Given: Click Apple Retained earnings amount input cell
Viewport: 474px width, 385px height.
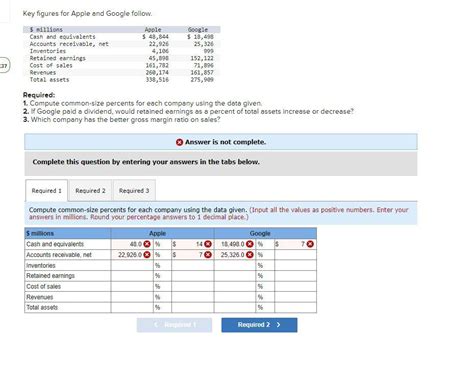Looking at the screenshot, I should click(132, 276).
